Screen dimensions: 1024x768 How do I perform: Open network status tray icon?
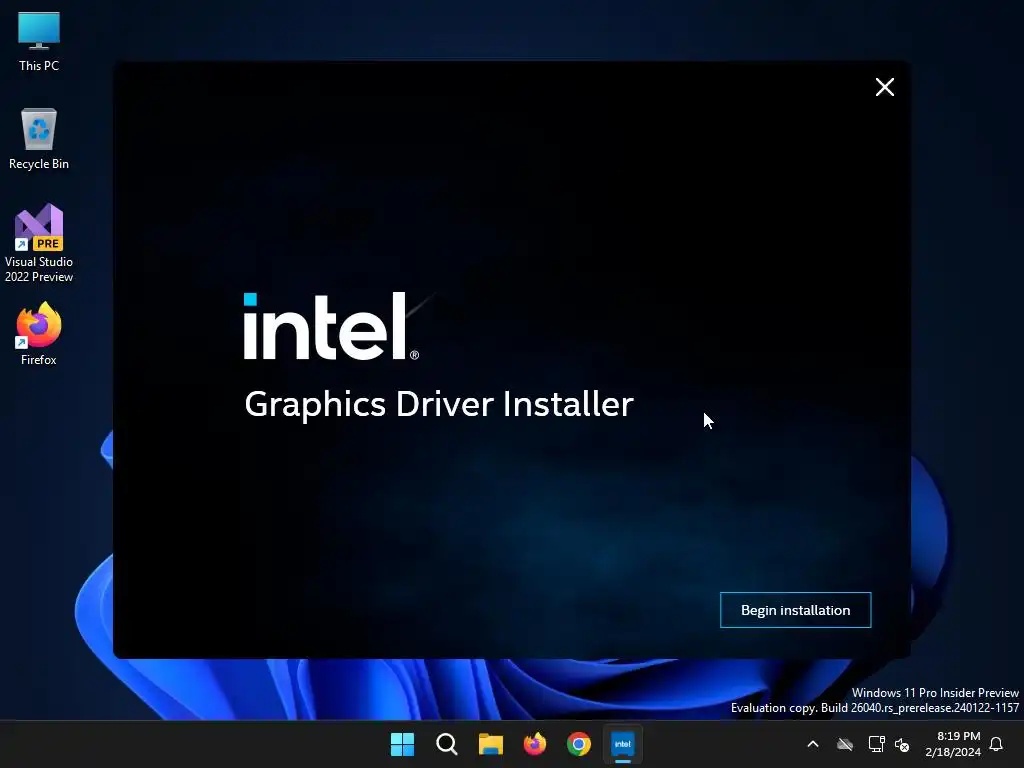tap(876, 744)
